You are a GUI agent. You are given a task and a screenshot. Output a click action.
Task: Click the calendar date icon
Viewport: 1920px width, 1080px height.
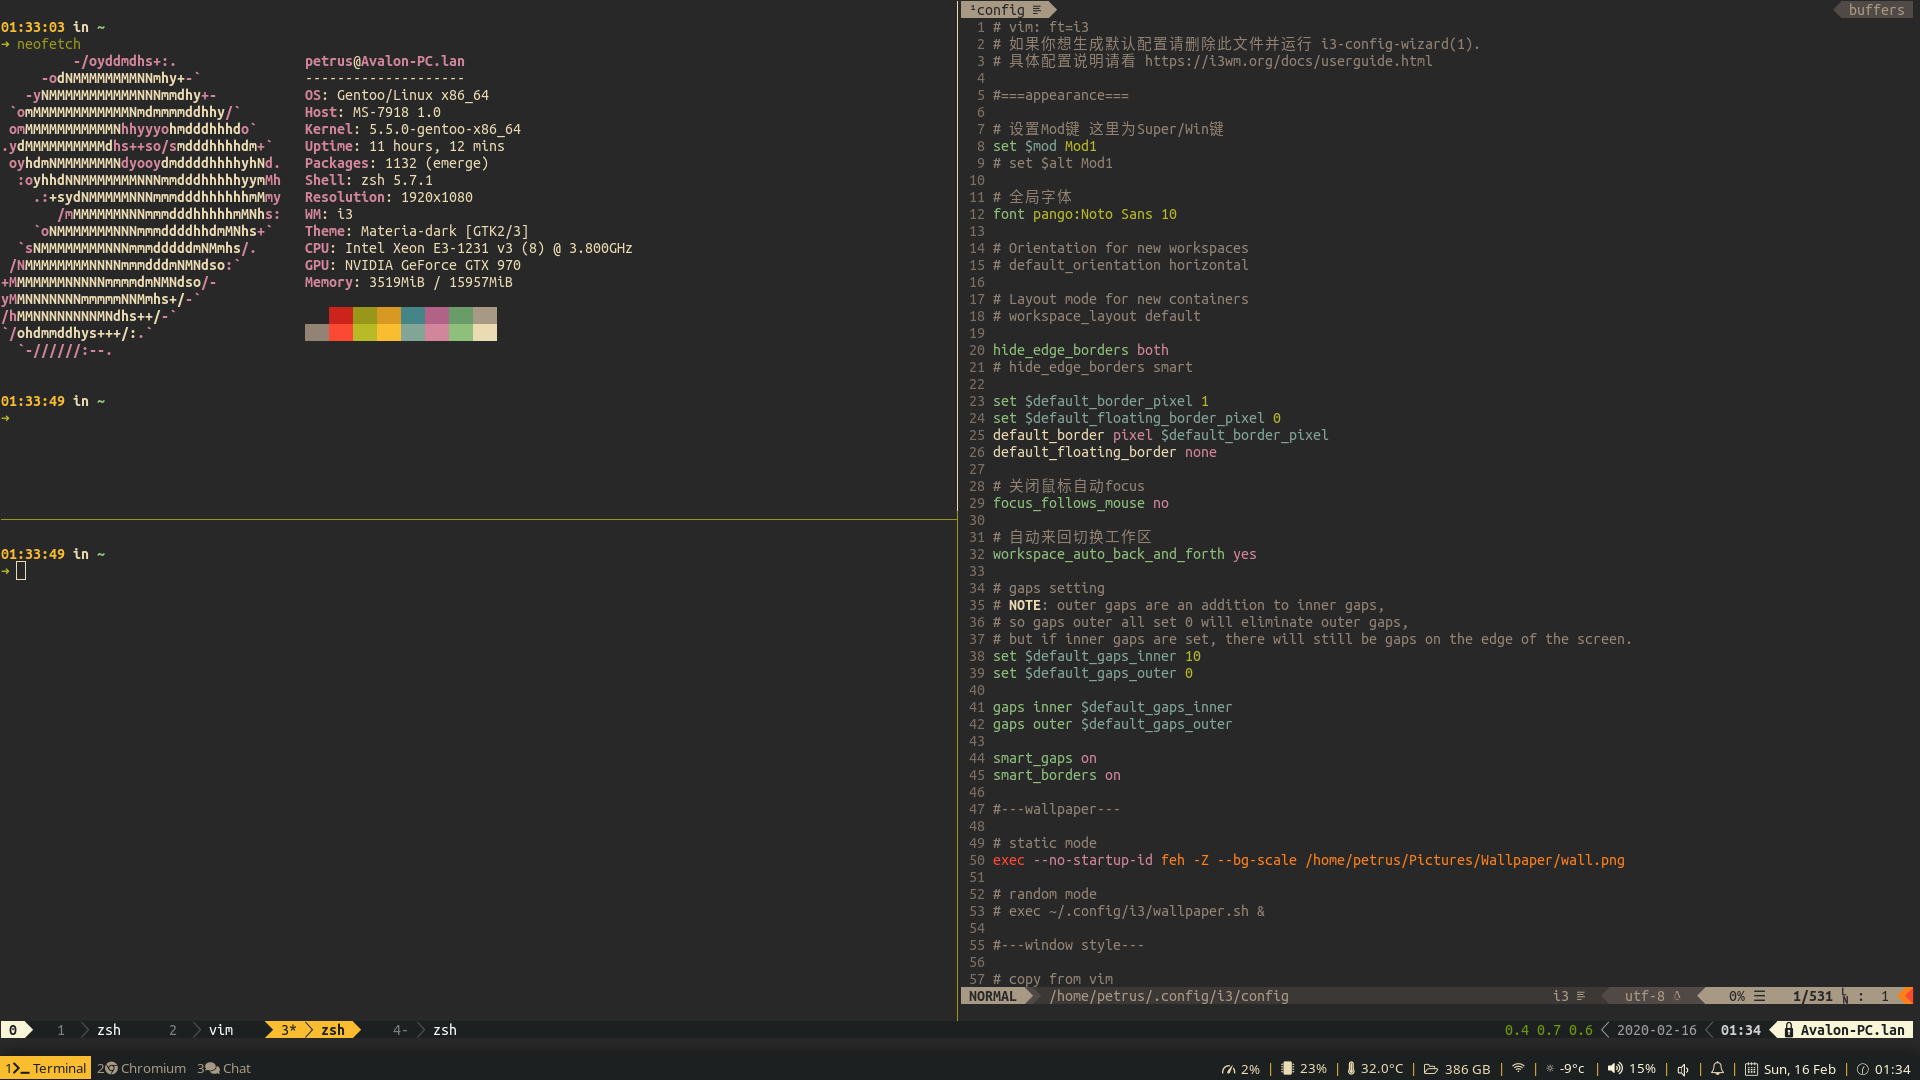(1751, 1069)
